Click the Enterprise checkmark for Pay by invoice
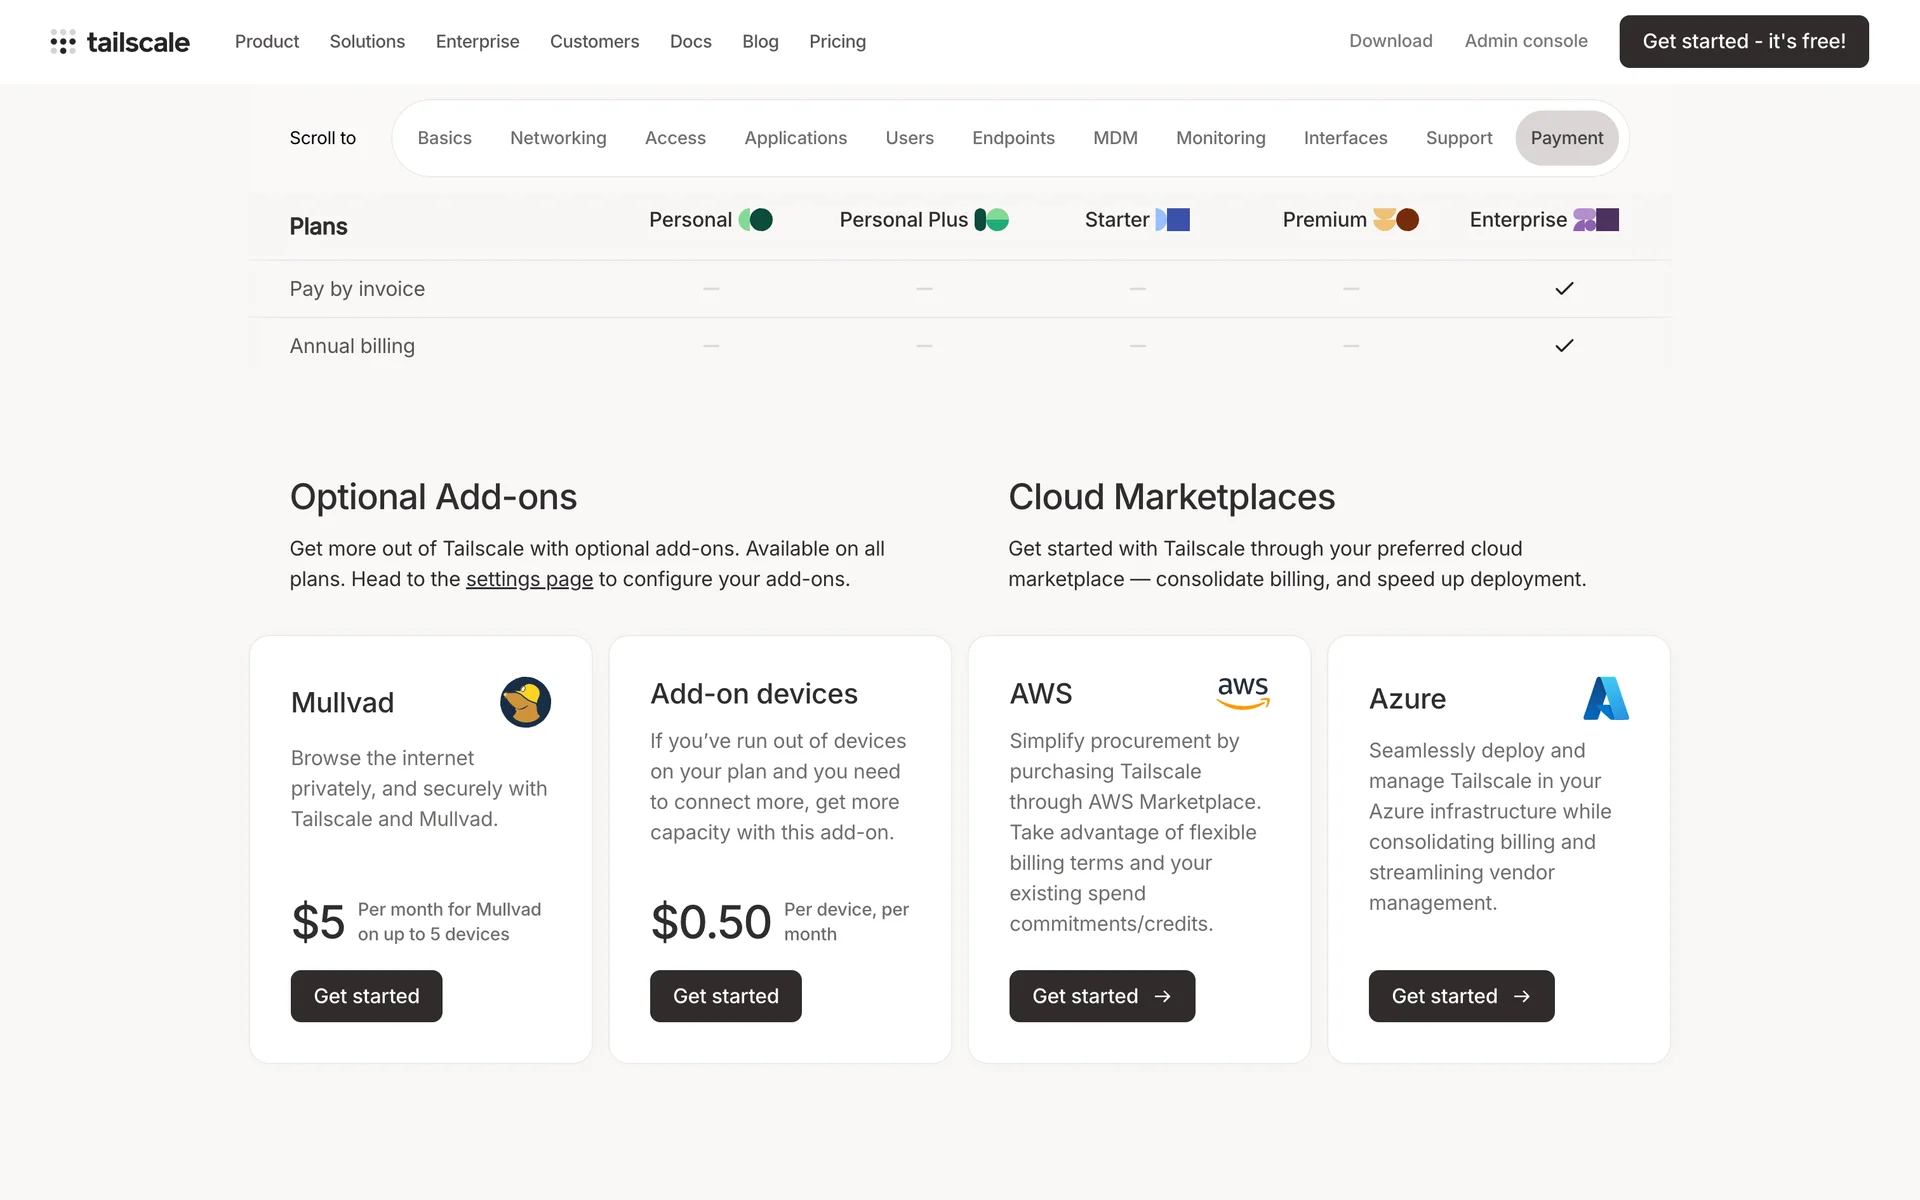 click(x=1564, y=289)
